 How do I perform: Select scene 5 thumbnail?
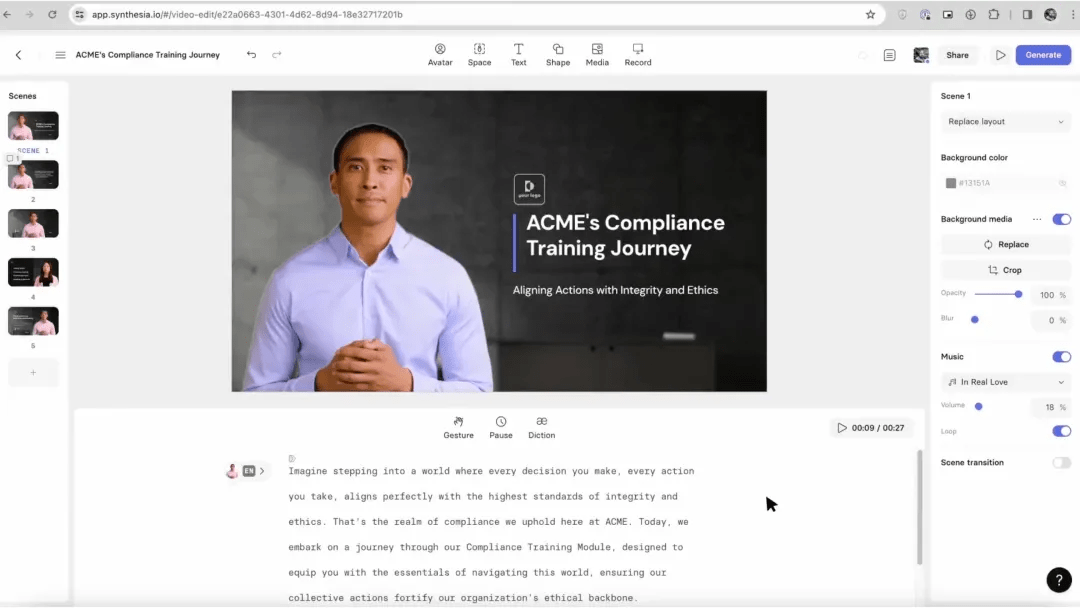click(x=33, y=322)
